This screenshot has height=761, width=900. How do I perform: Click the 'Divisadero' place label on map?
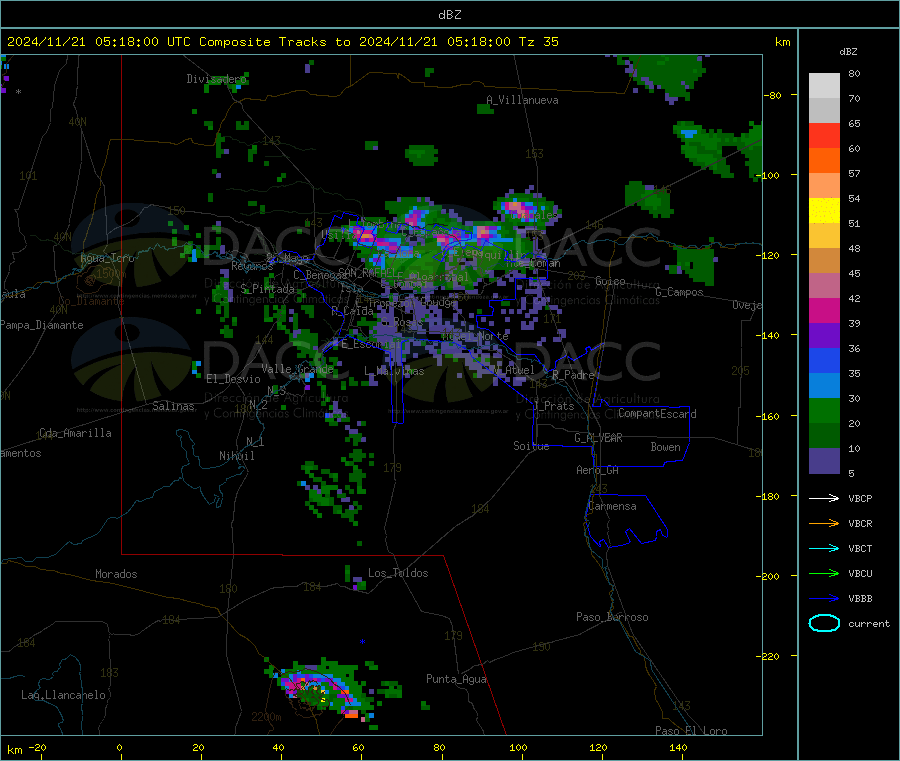(216, 79)
